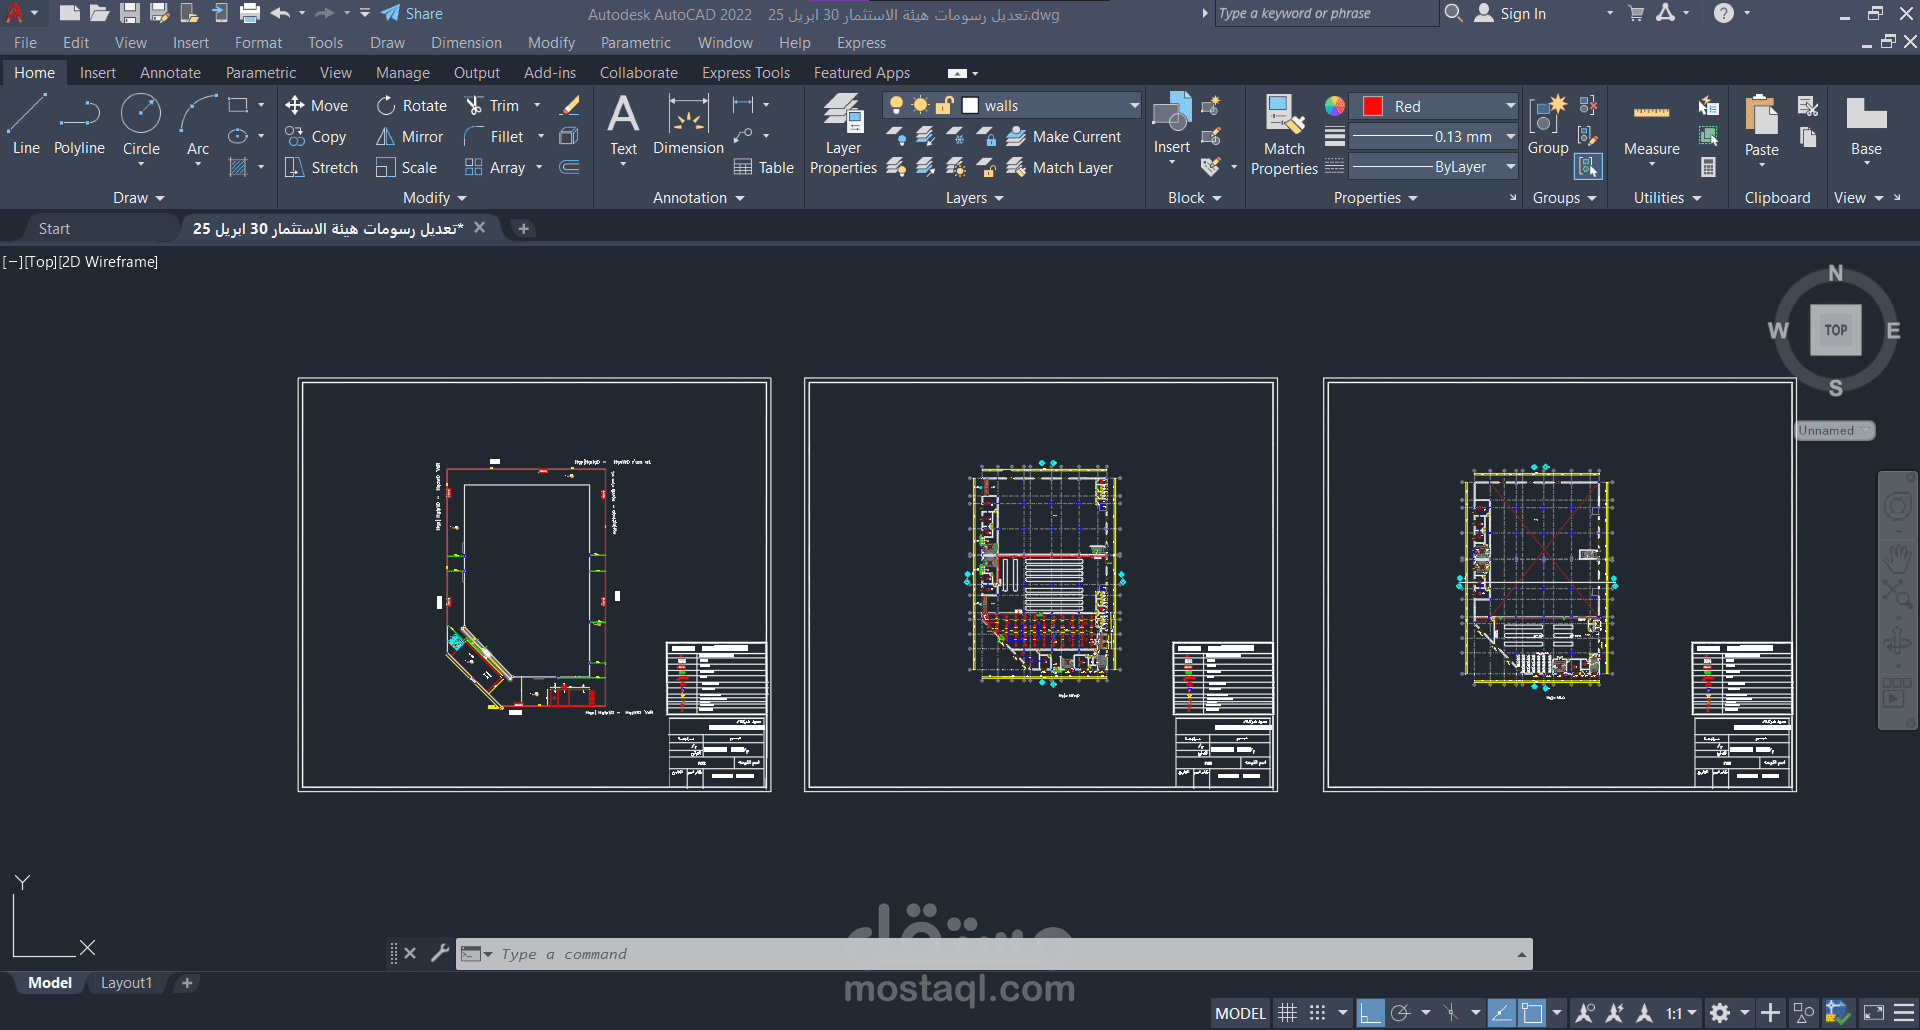1920x1030 pixels.
Task: Insert a Table
Action: (764, 168)
